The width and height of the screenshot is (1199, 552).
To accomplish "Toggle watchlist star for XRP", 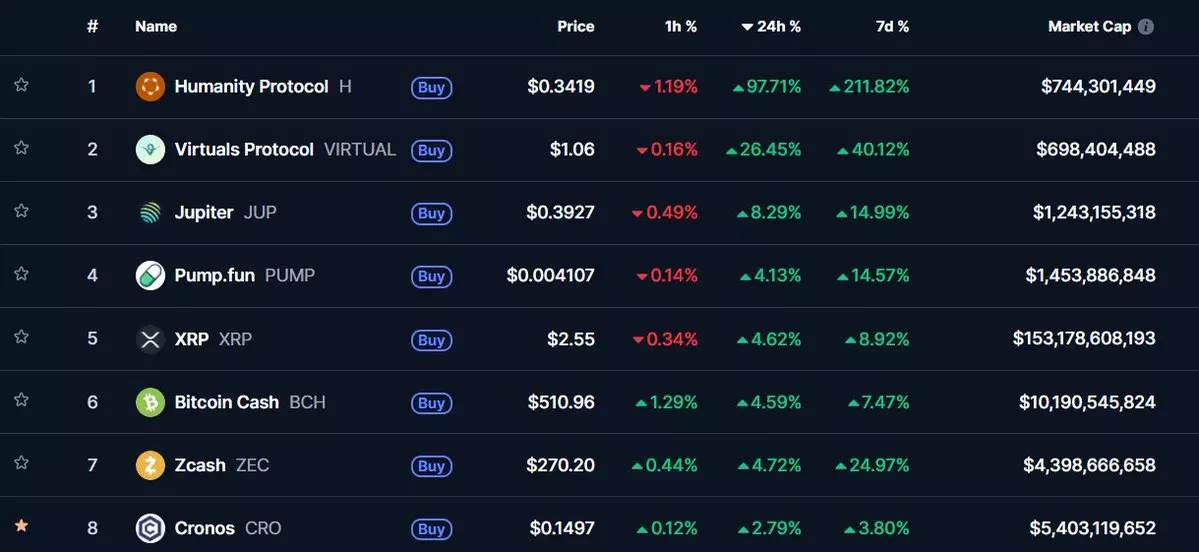I will tap(21, 337).
